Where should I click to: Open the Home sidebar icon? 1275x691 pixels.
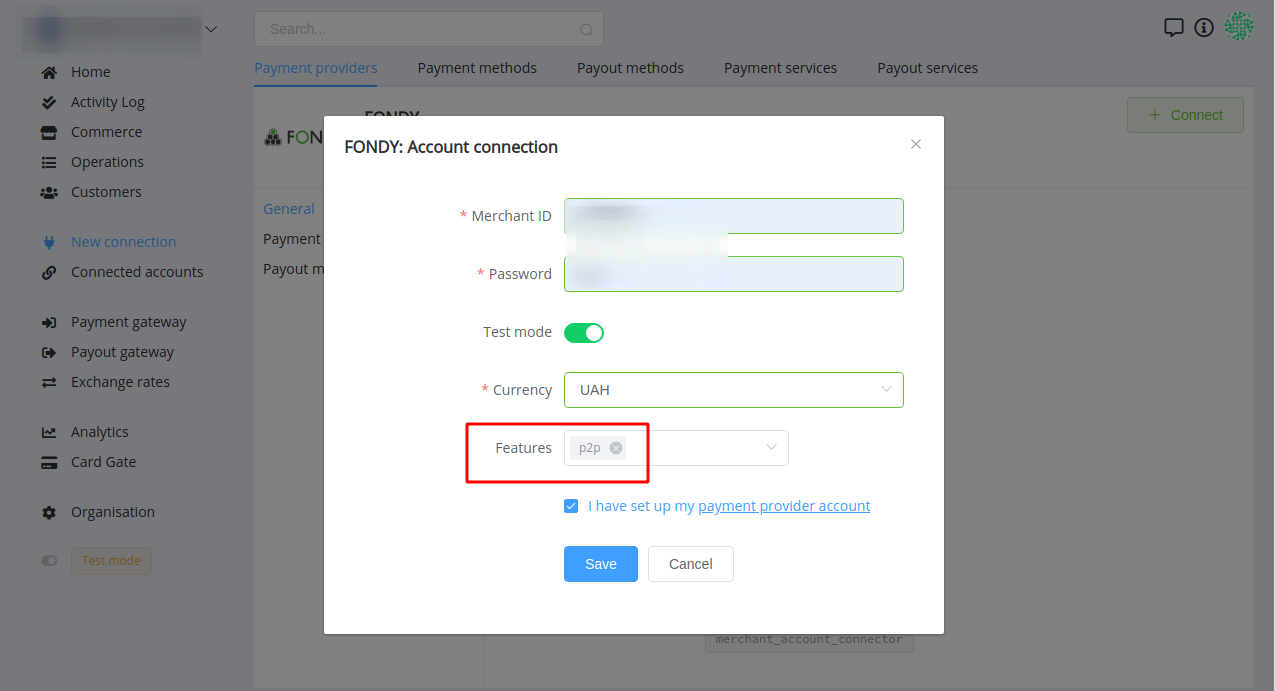[48, 72]
